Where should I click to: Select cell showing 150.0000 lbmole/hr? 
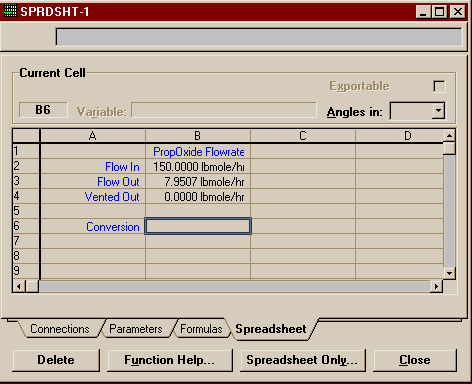(198, 167)
